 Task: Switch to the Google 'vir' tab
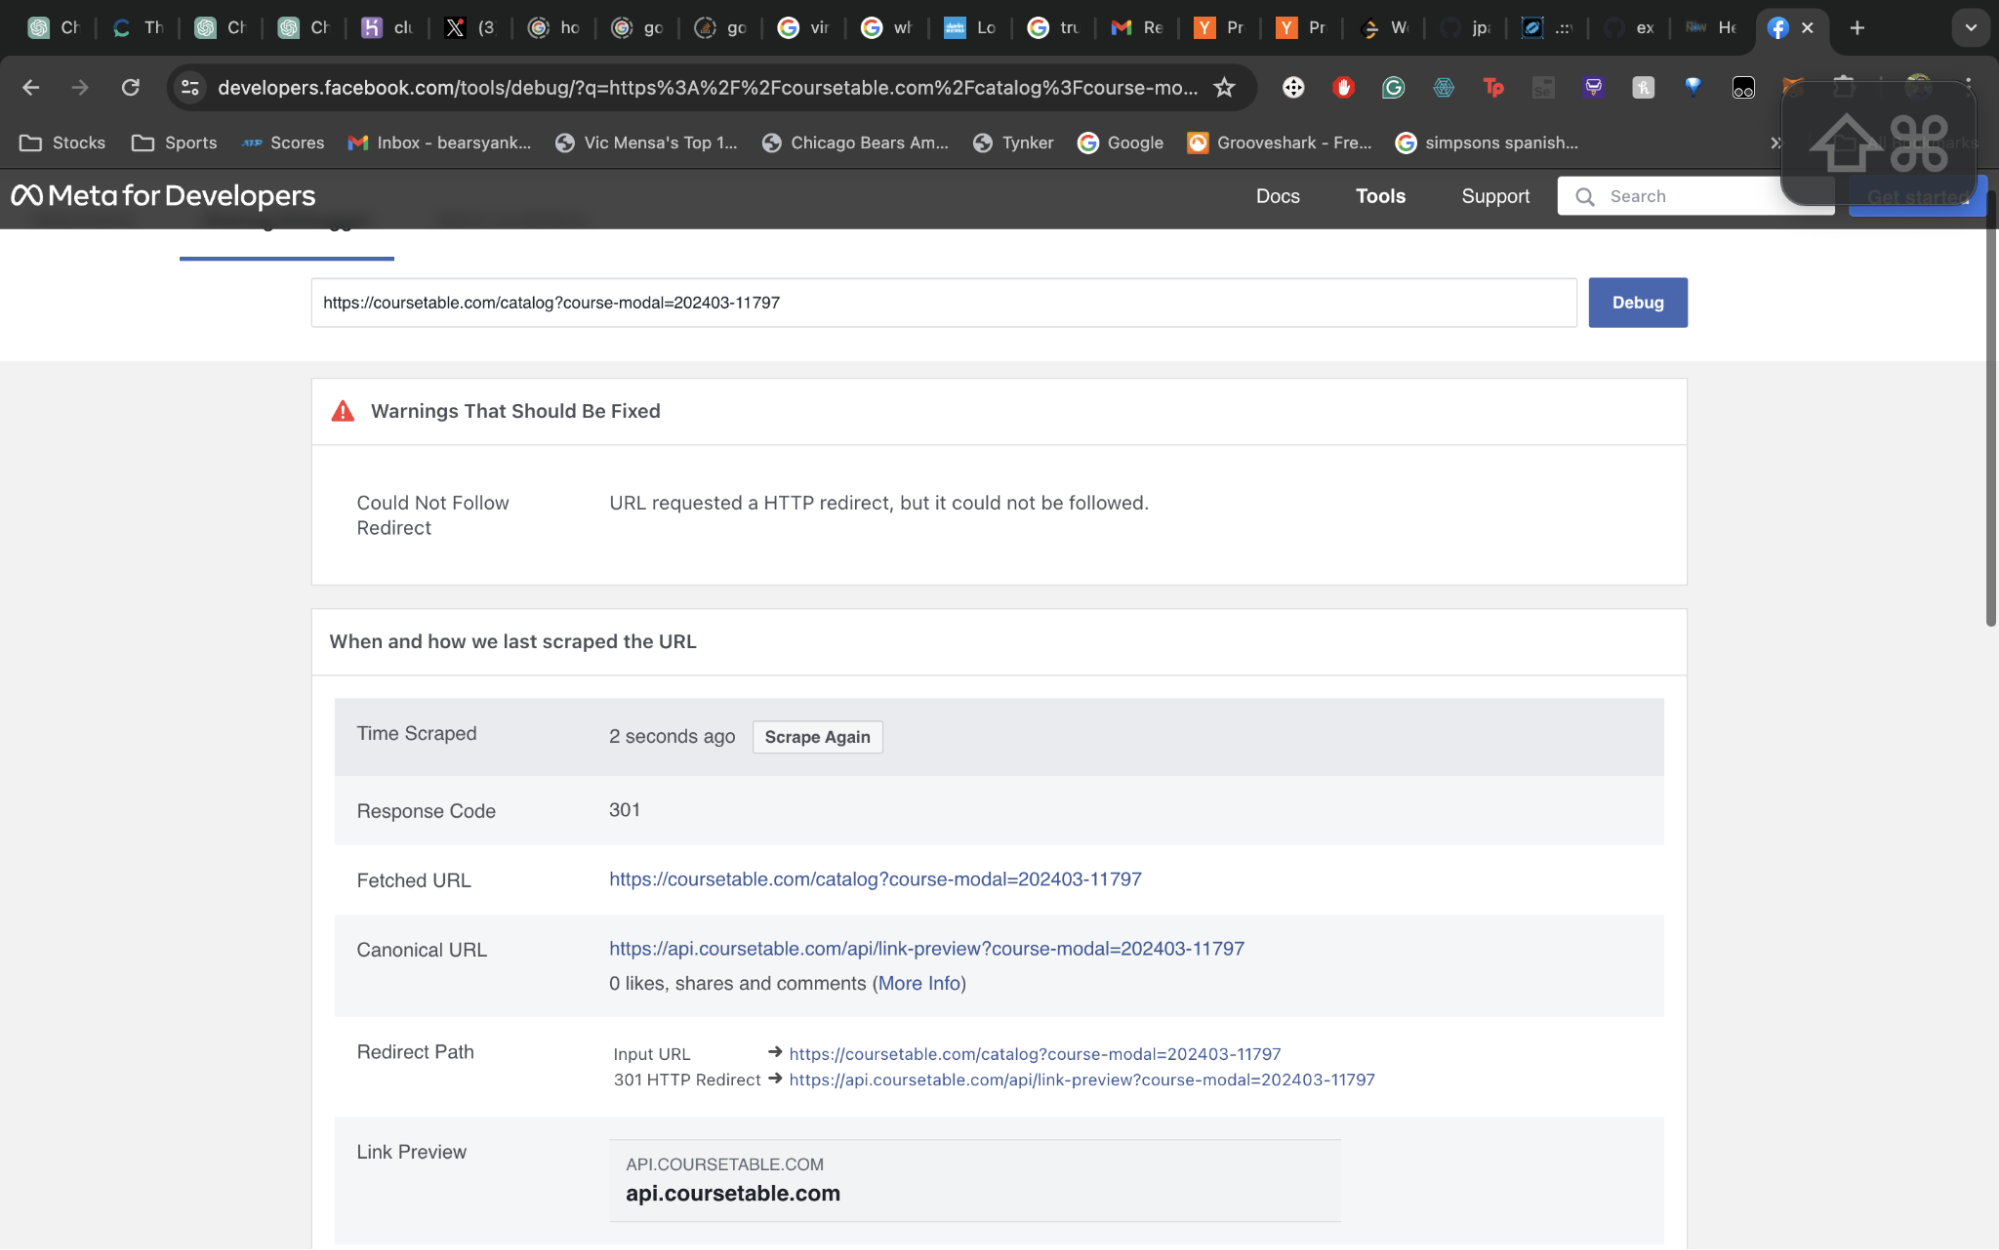[805, 28]
